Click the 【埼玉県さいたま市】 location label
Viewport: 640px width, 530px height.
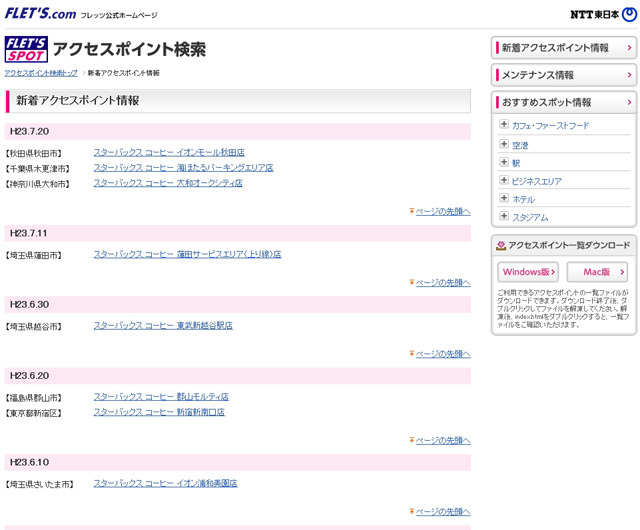tap(40, 484)
